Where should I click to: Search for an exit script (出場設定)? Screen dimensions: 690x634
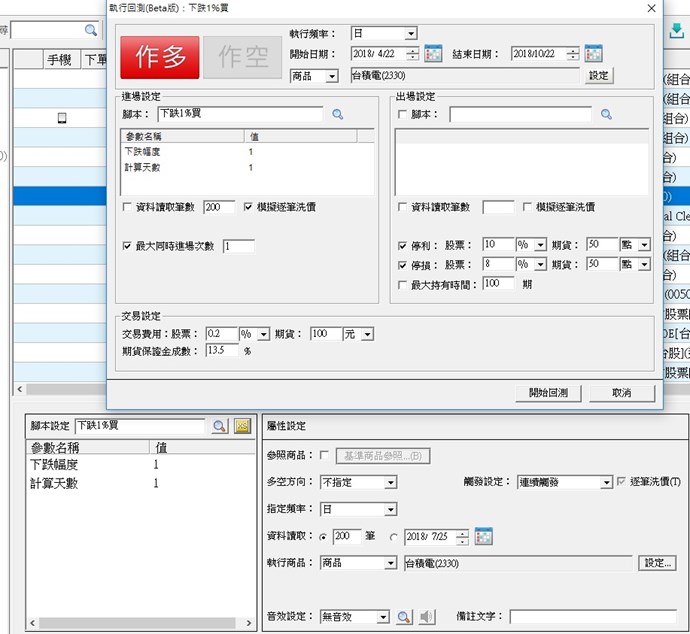point(606,115)
